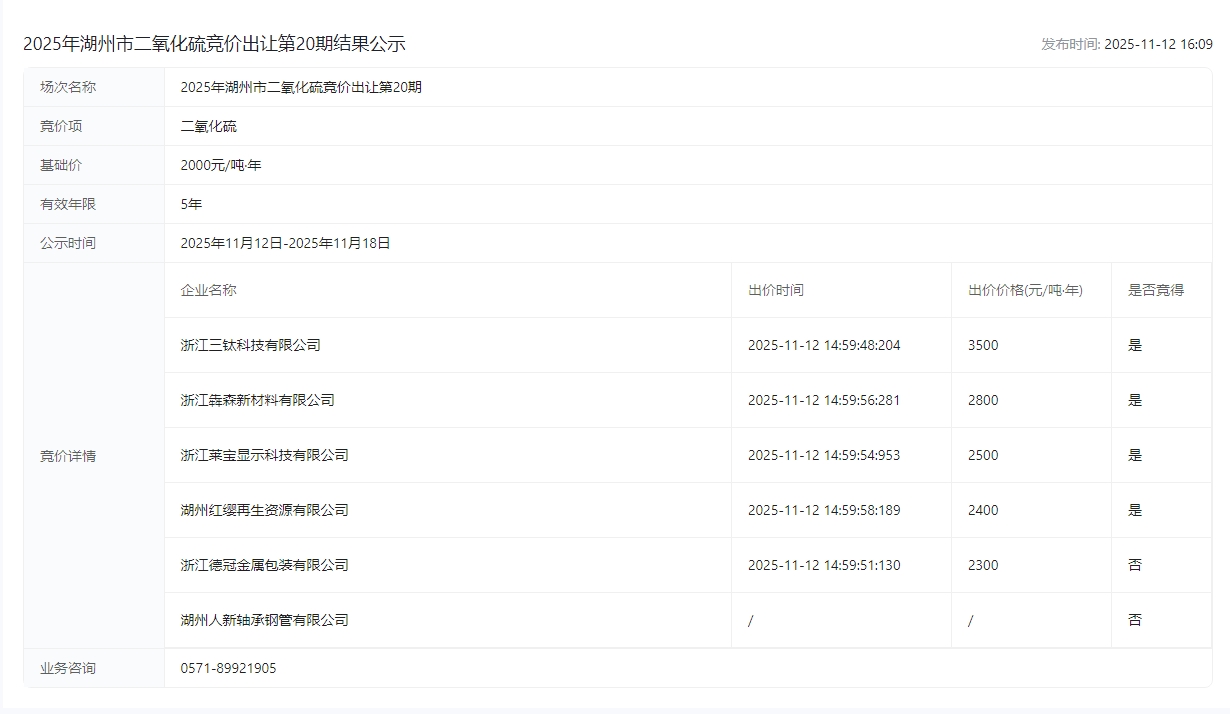Select company 浙江德冠金属包装有限公司
This screenshot has height=714, width=1230.
264,565
